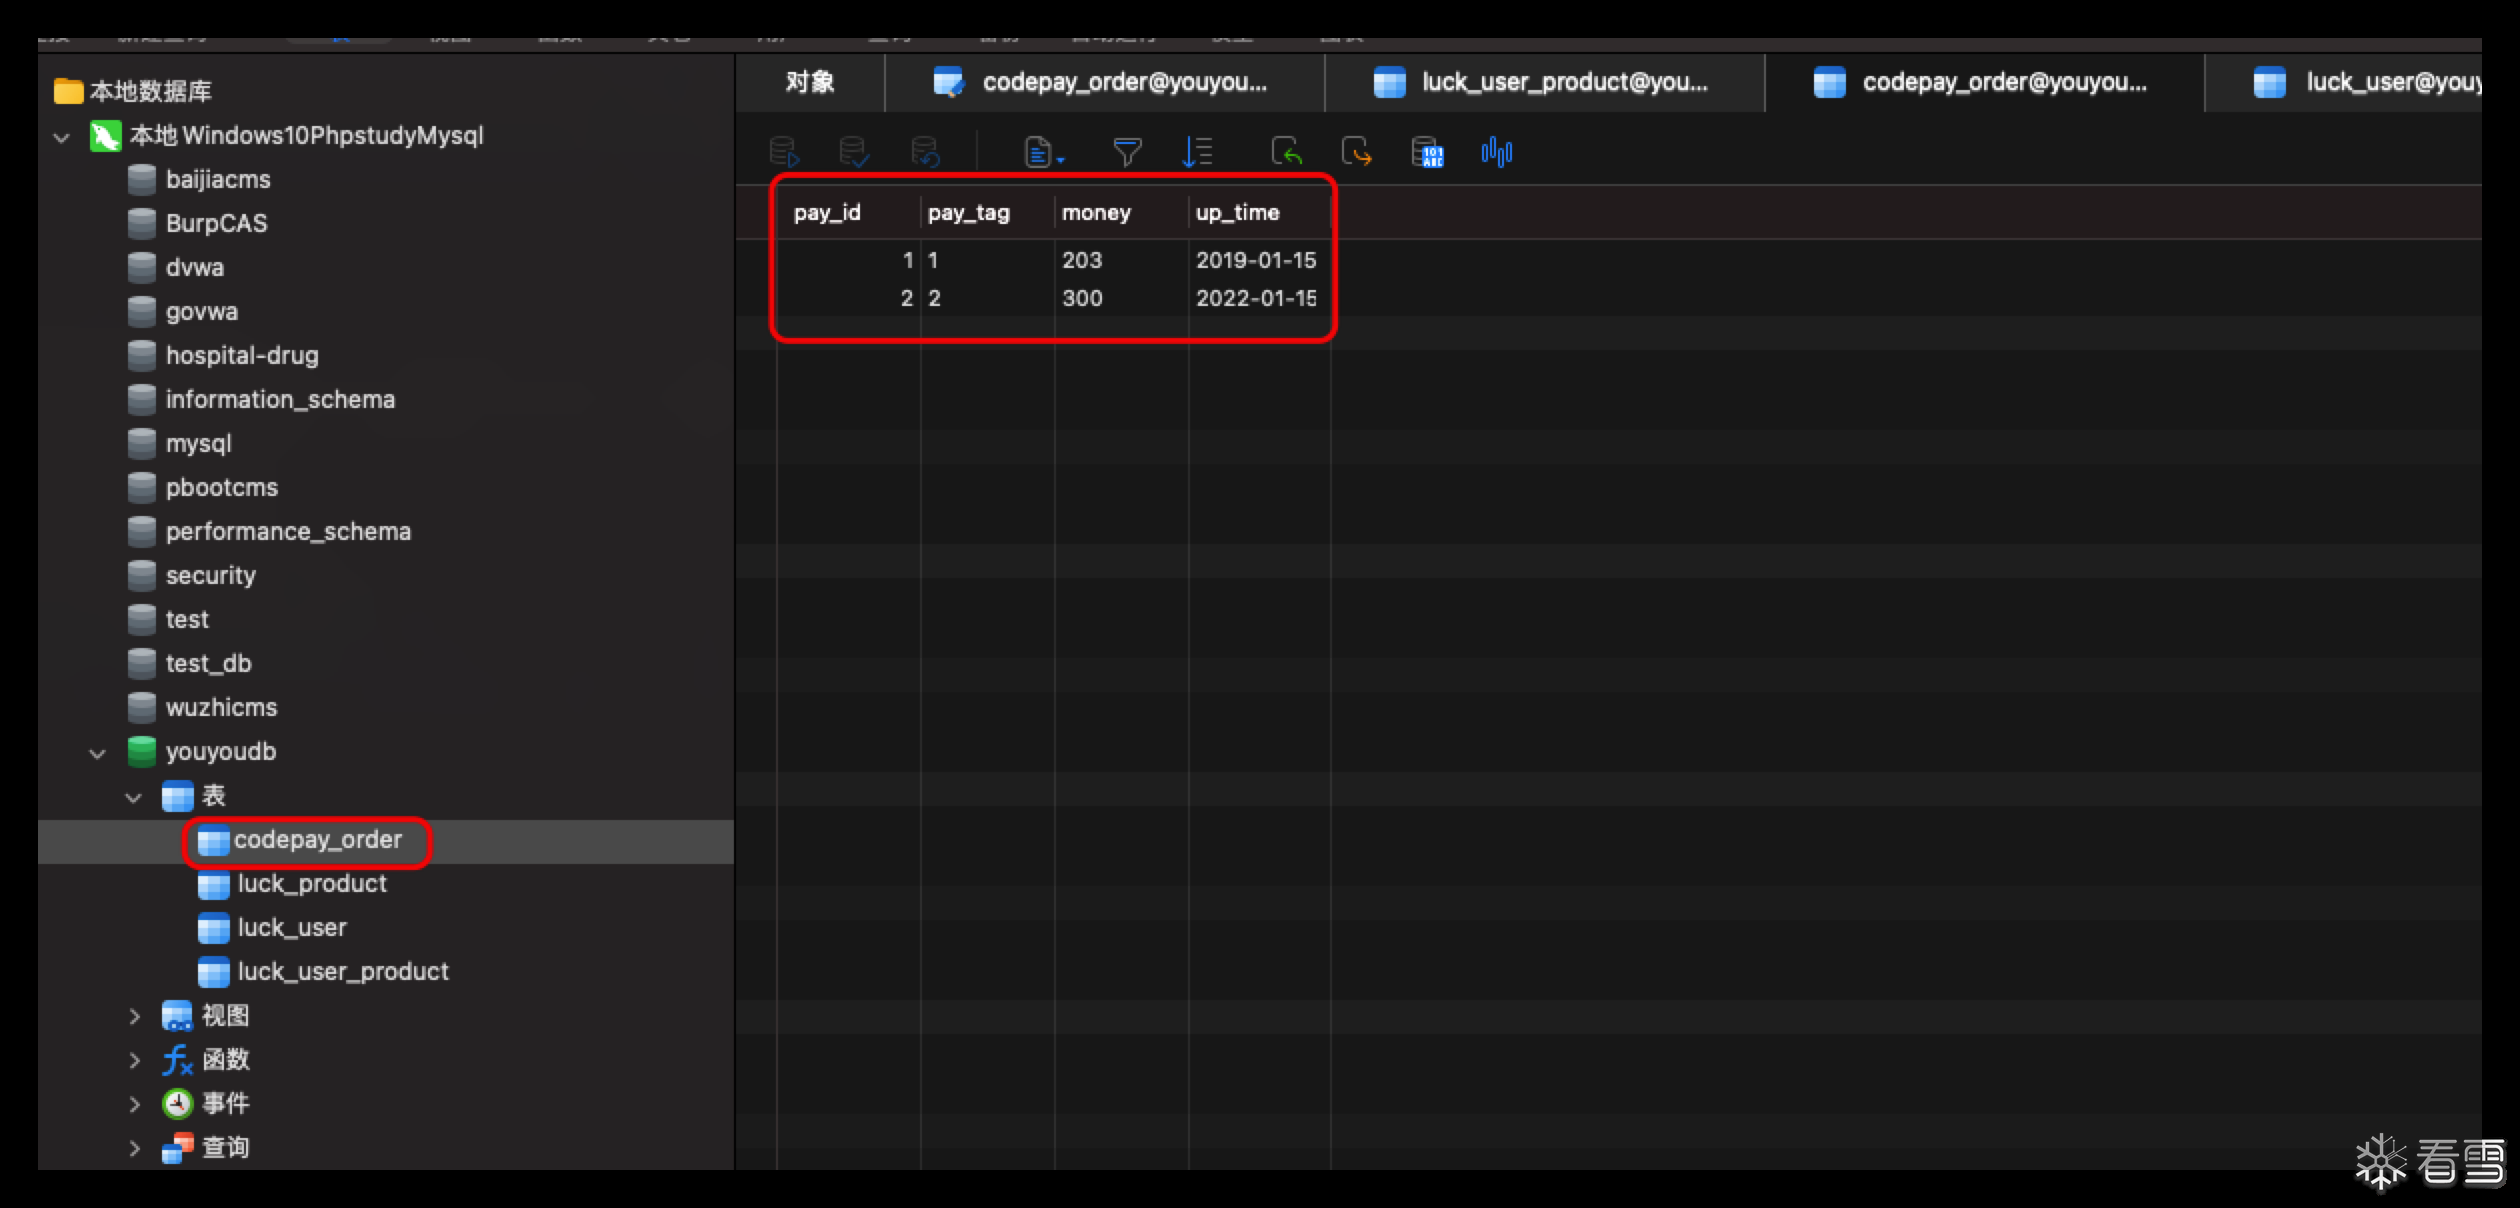Click the up_time cell 2019-01-15
This screenshot has width=2520, height=1208.
pyautogui.click(x=1259, y=260)
